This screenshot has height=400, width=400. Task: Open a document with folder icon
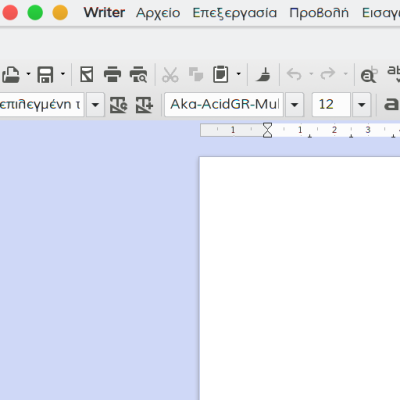(11, 74)
